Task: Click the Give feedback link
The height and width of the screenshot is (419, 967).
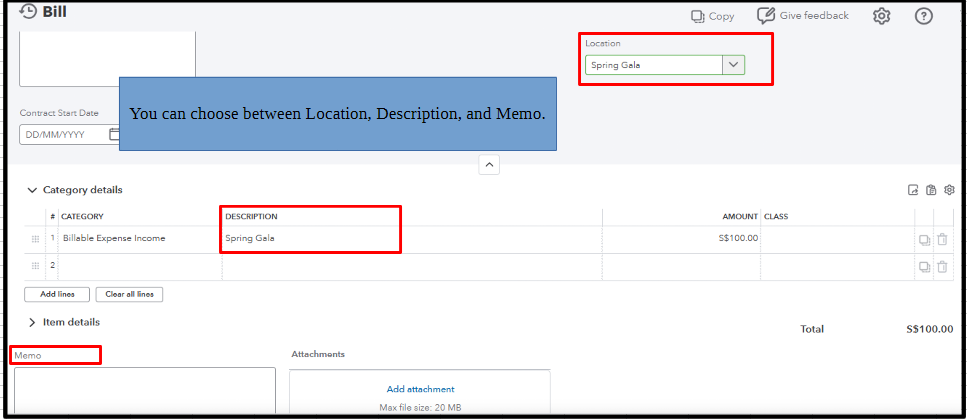Action: (803, 16)
